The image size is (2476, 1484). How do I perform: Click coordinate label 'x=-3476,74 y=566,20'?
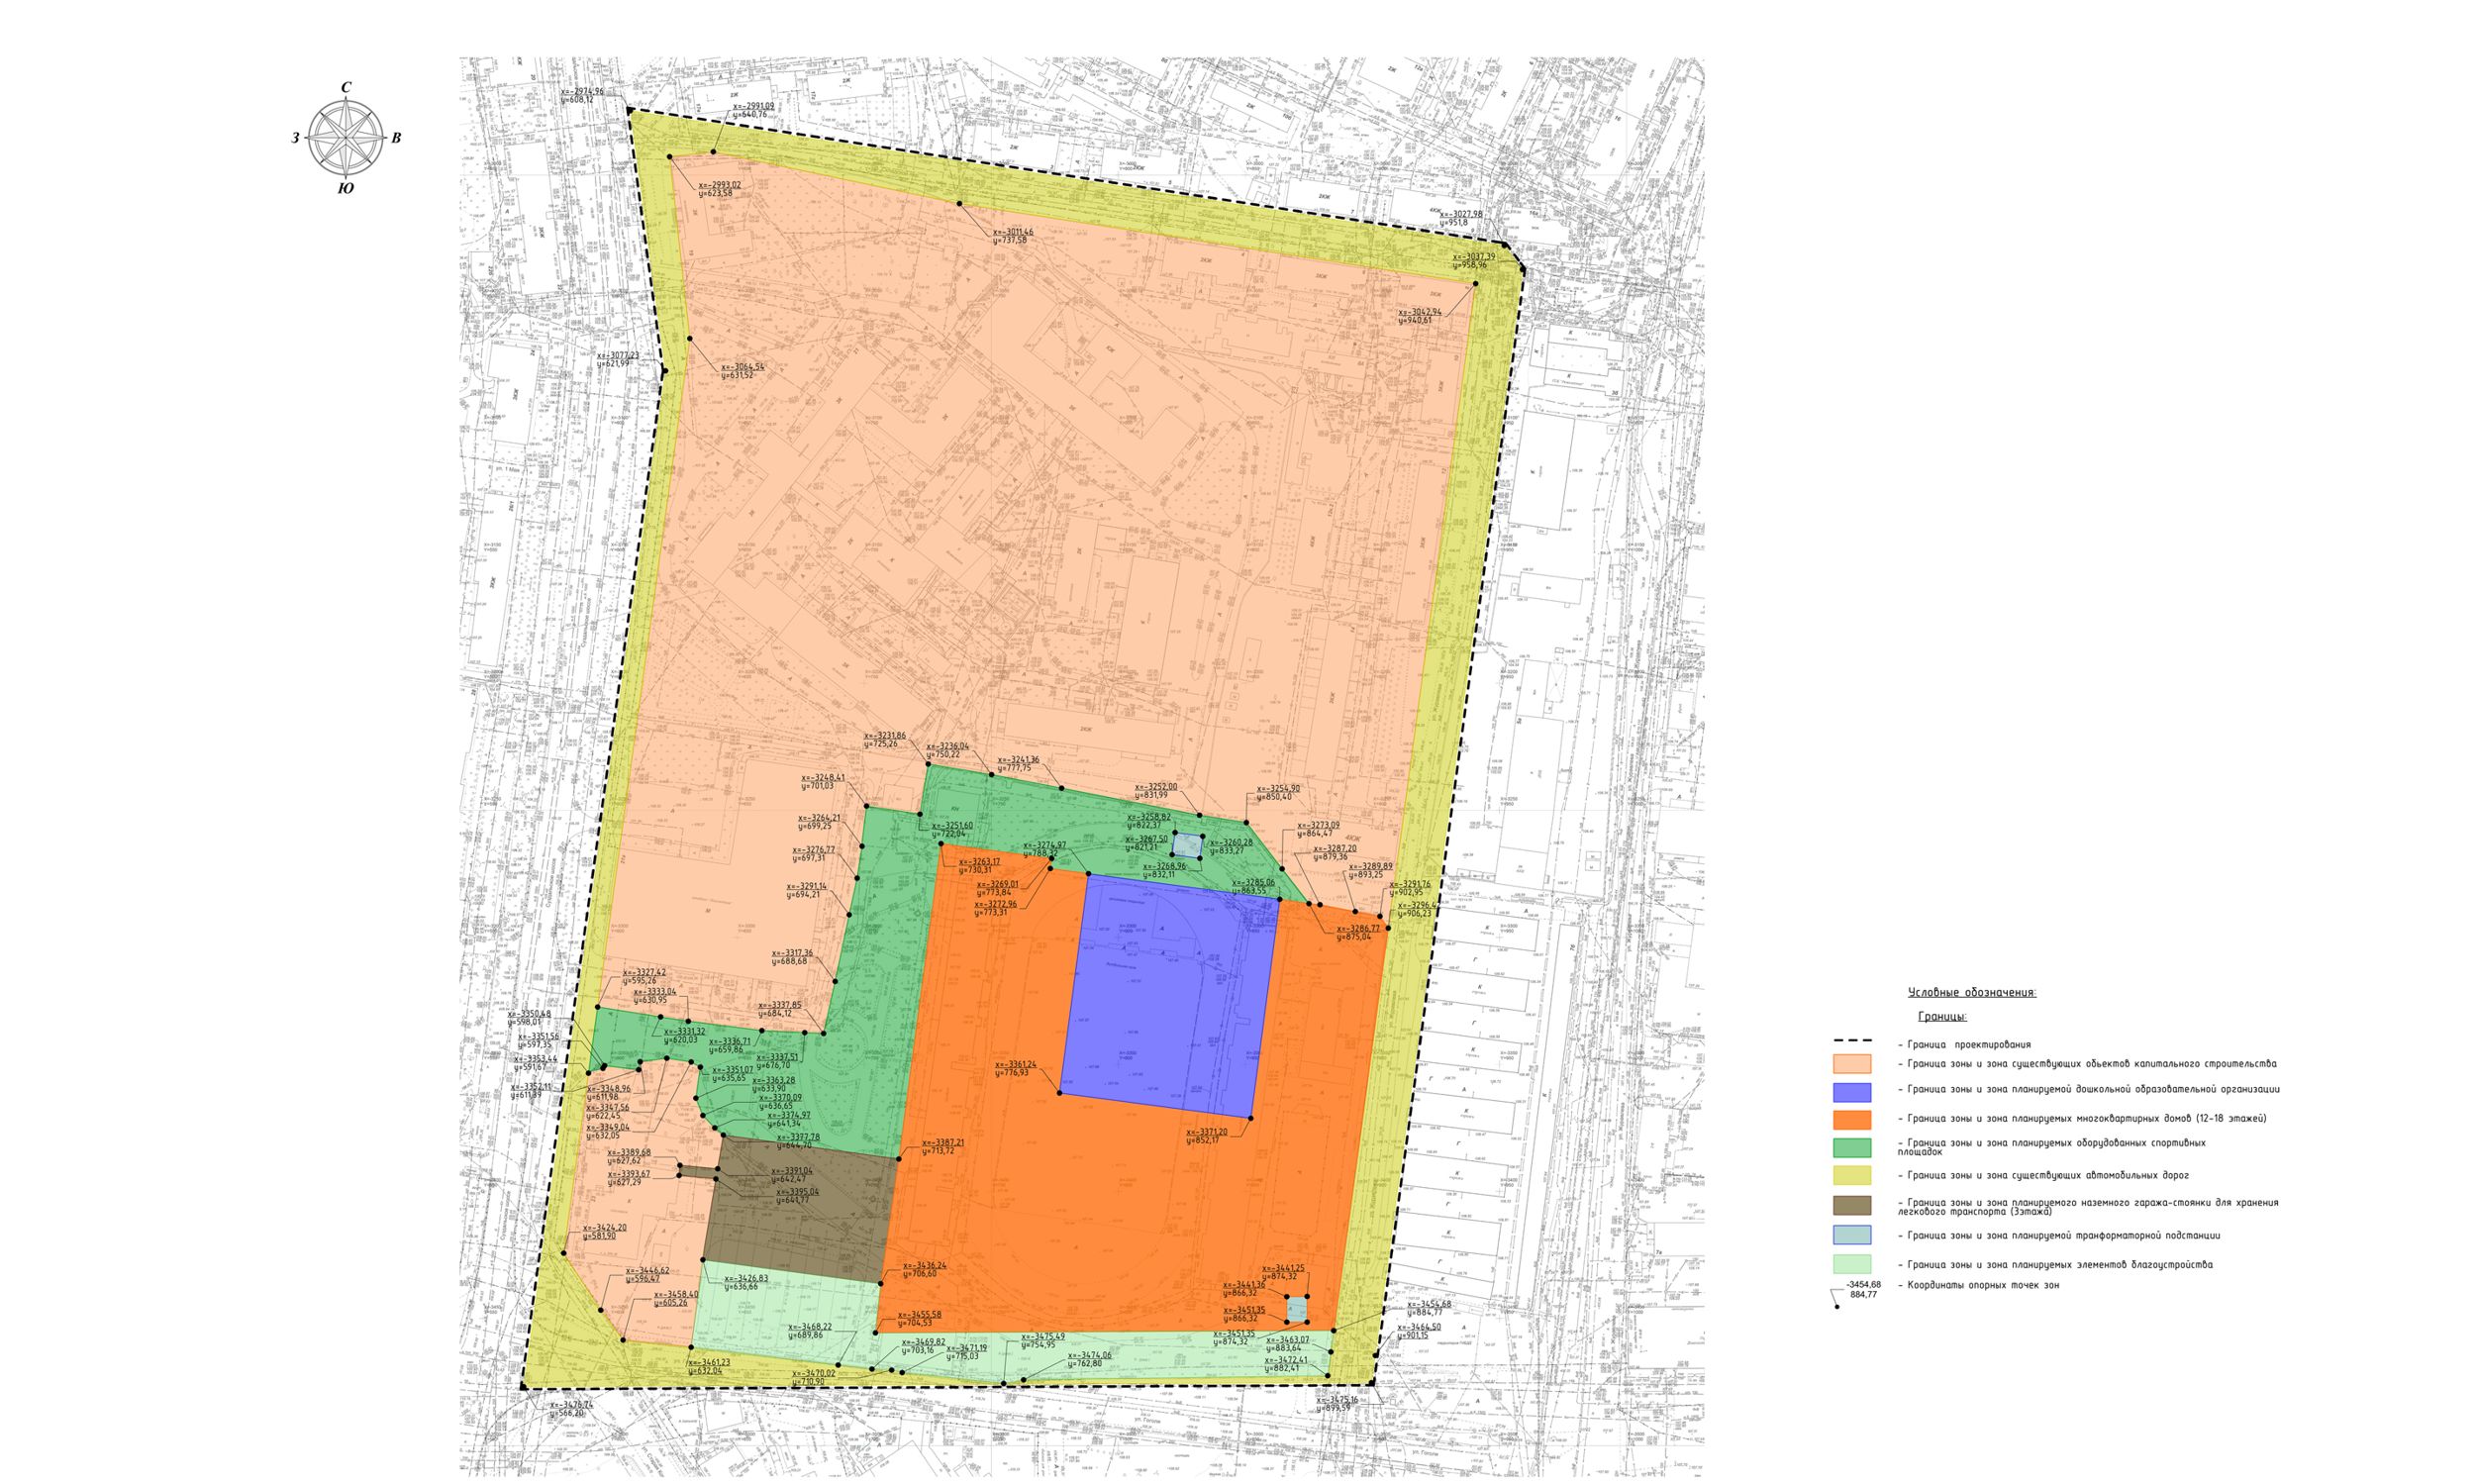click(571, 1409)
